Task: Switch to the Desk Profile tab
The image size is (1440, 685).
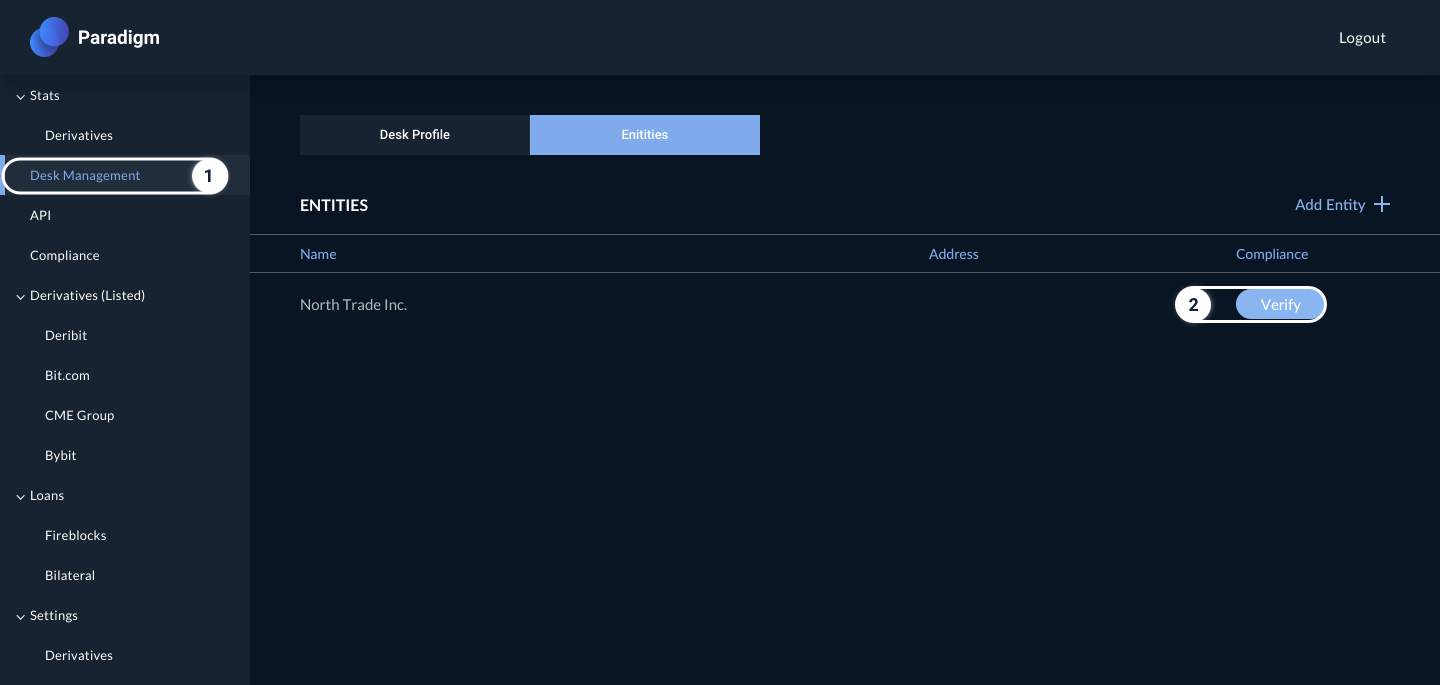Action: (x=414, y=135)
